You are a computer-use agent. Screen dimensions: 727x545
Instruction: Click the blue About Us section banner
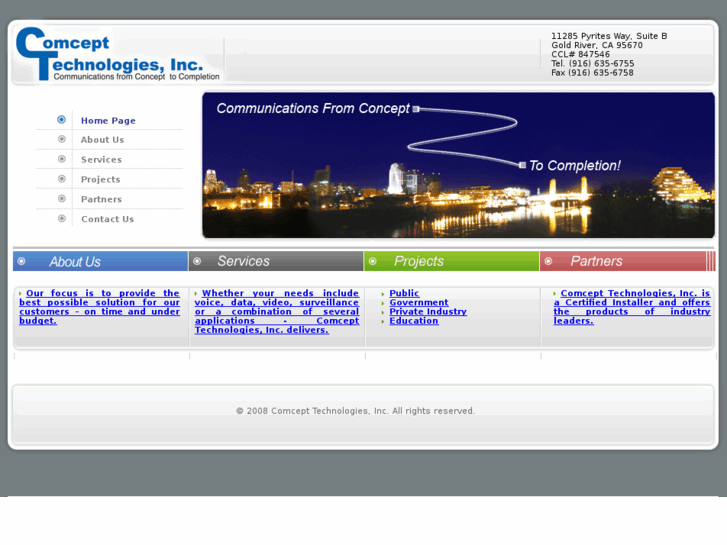(x=100, y=261)
